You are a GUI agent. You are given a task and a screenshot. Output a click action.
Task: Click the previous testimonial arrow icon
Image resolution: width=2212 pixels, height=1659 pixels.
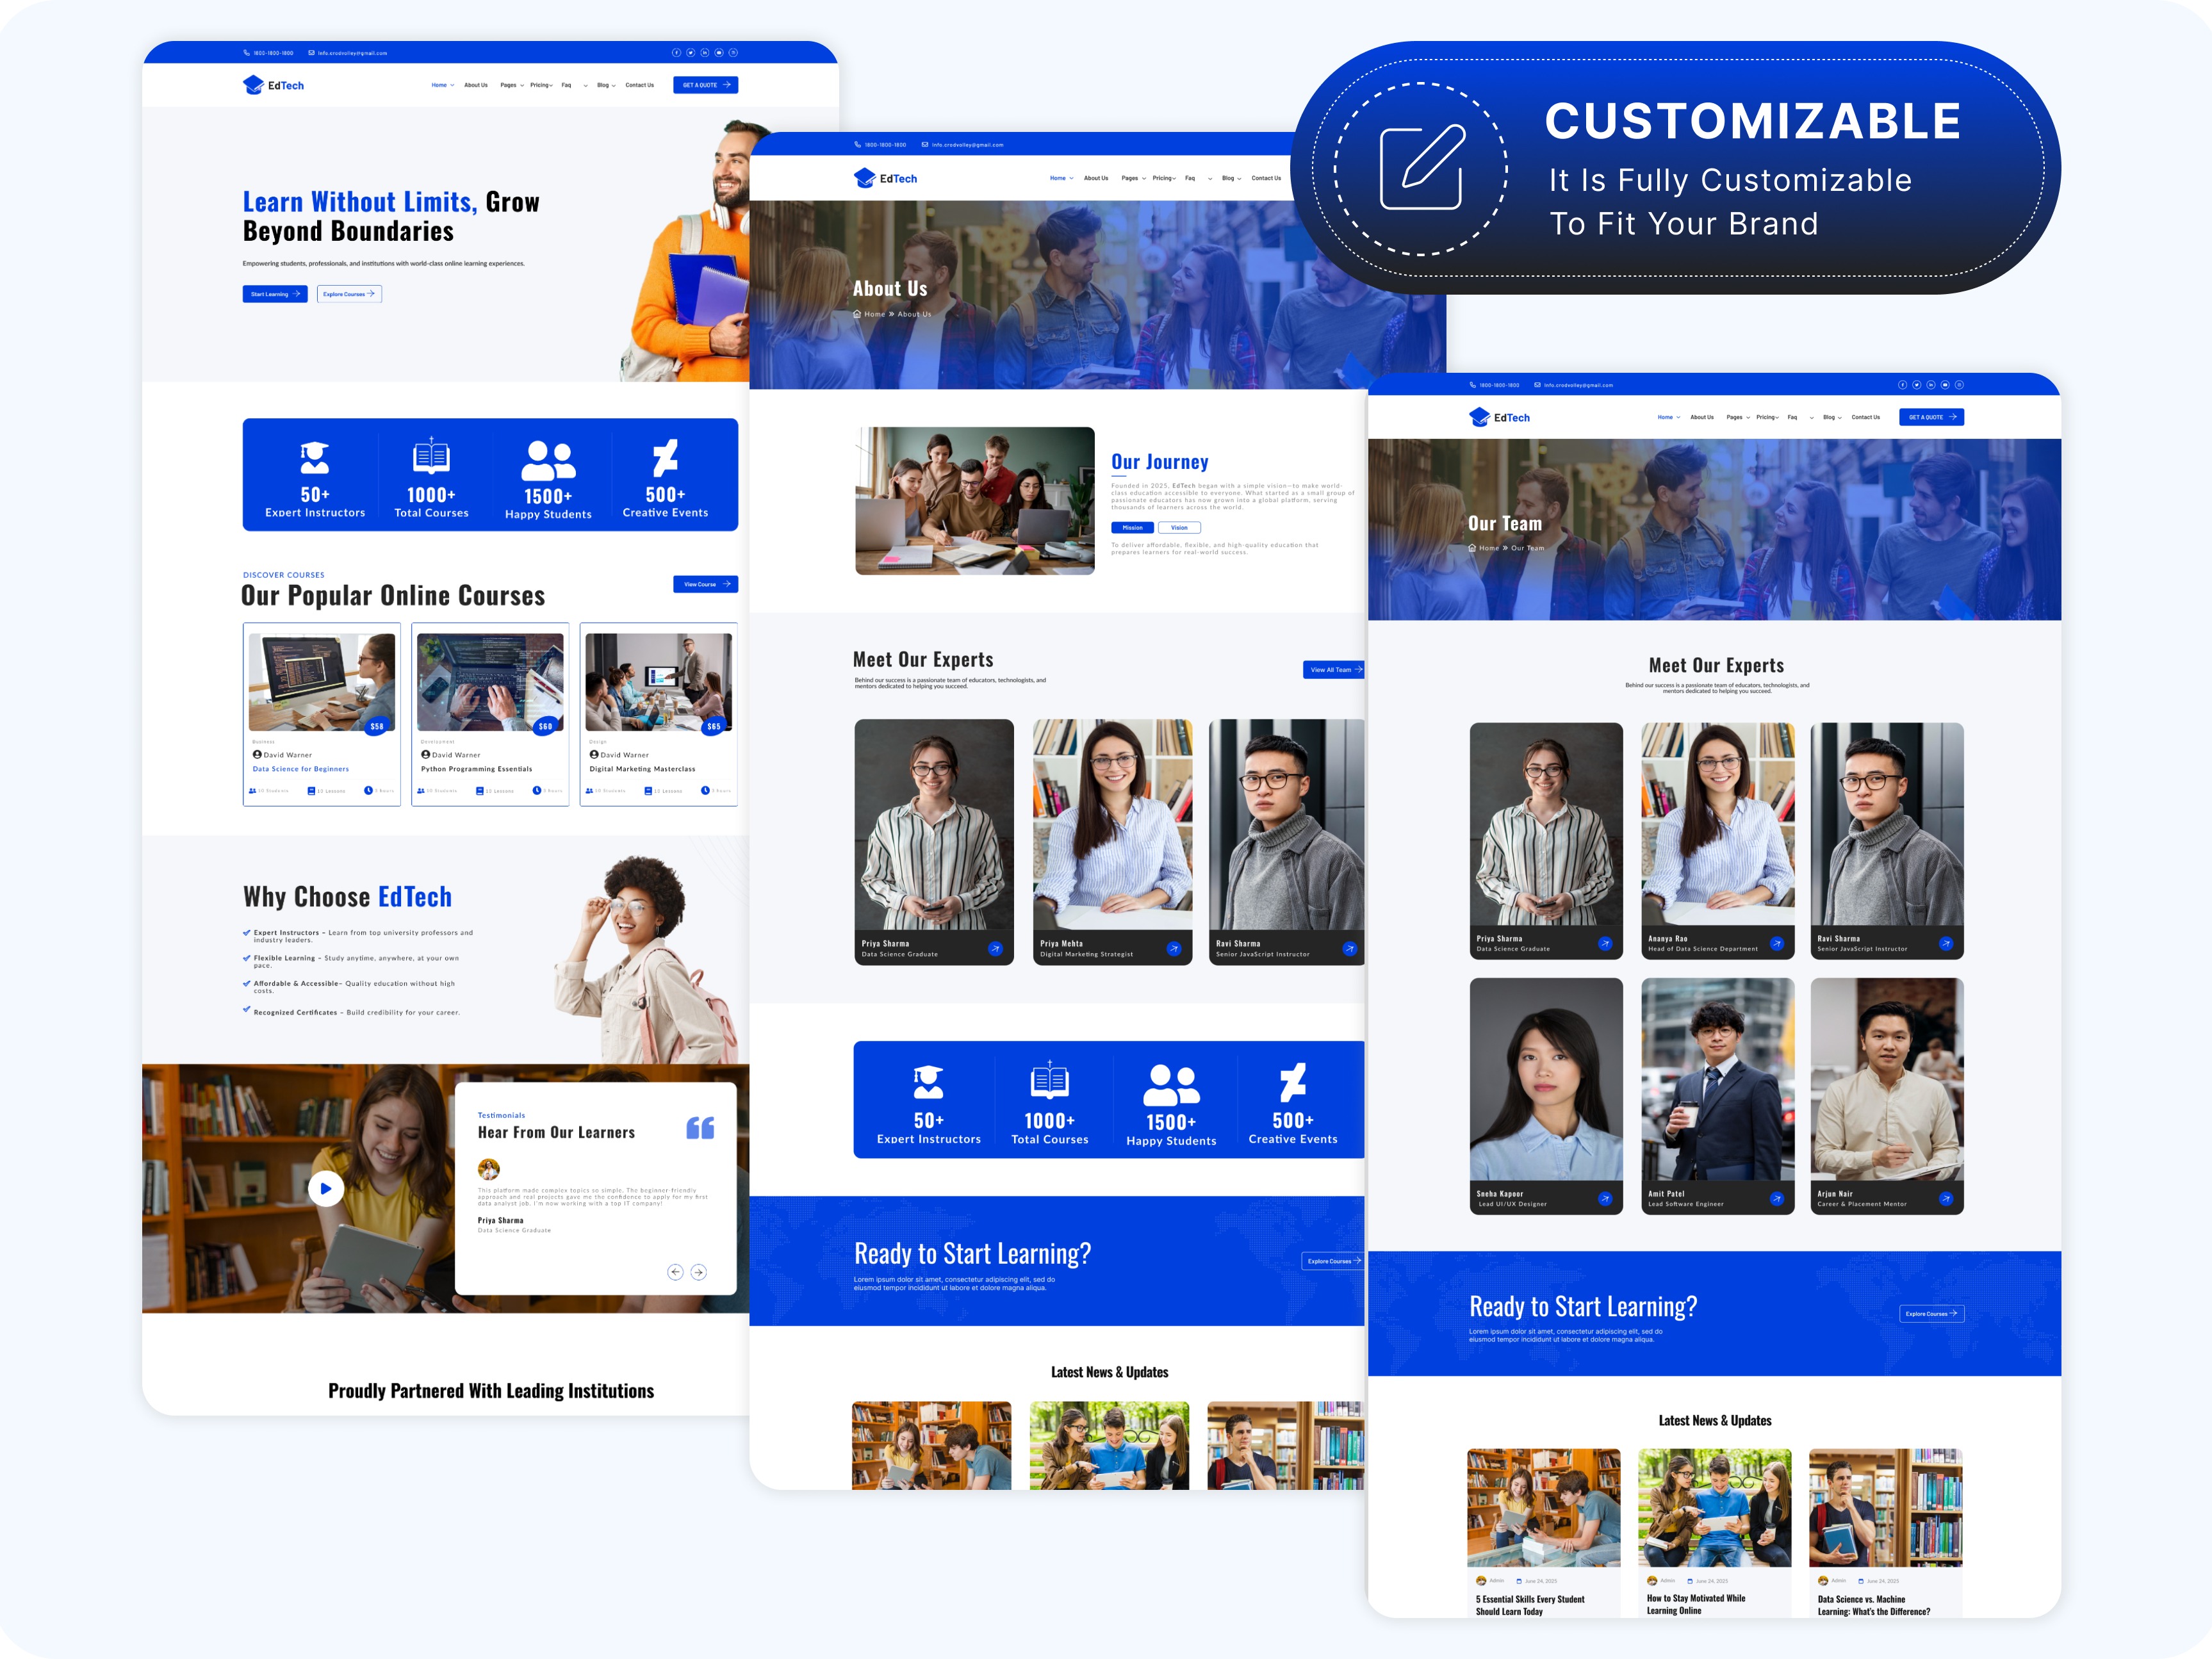(675, 1272)
